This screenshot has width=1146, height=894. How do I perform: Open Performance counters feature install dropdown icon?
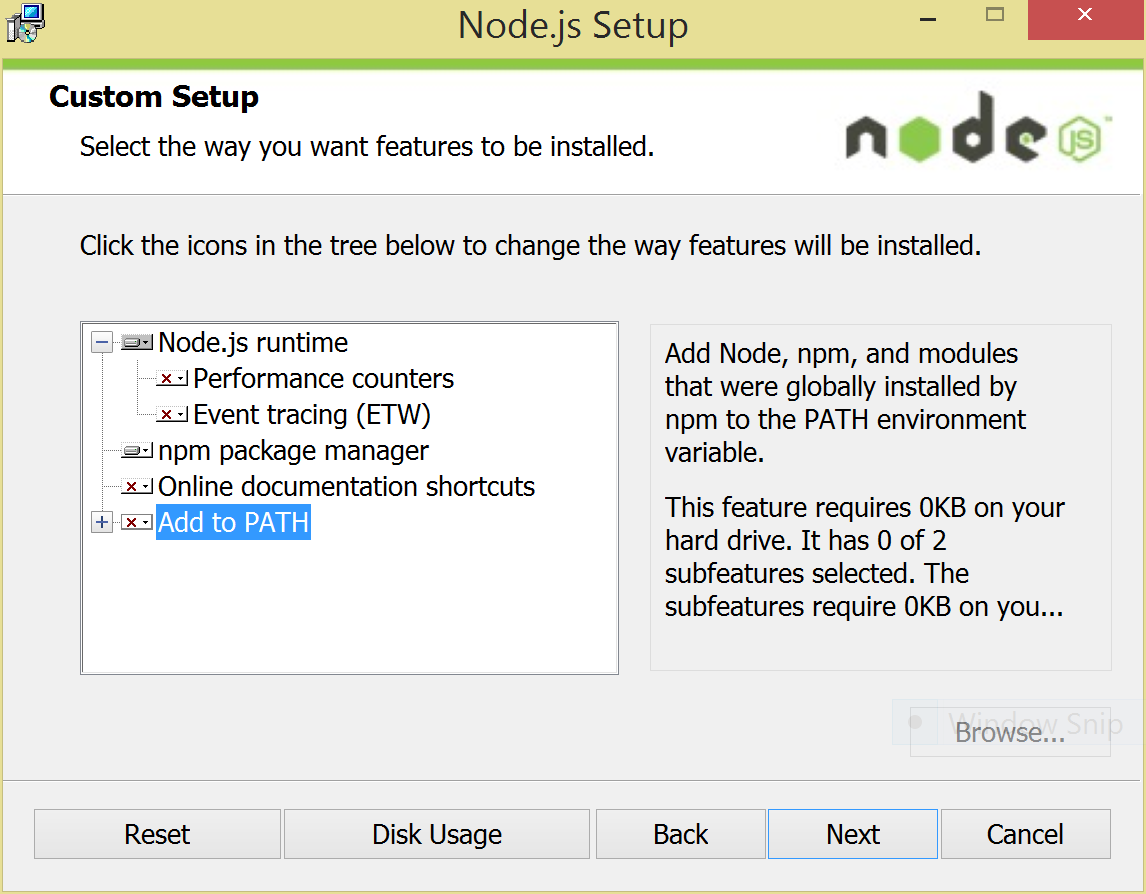pyautogui.click(x=172, y=379)
